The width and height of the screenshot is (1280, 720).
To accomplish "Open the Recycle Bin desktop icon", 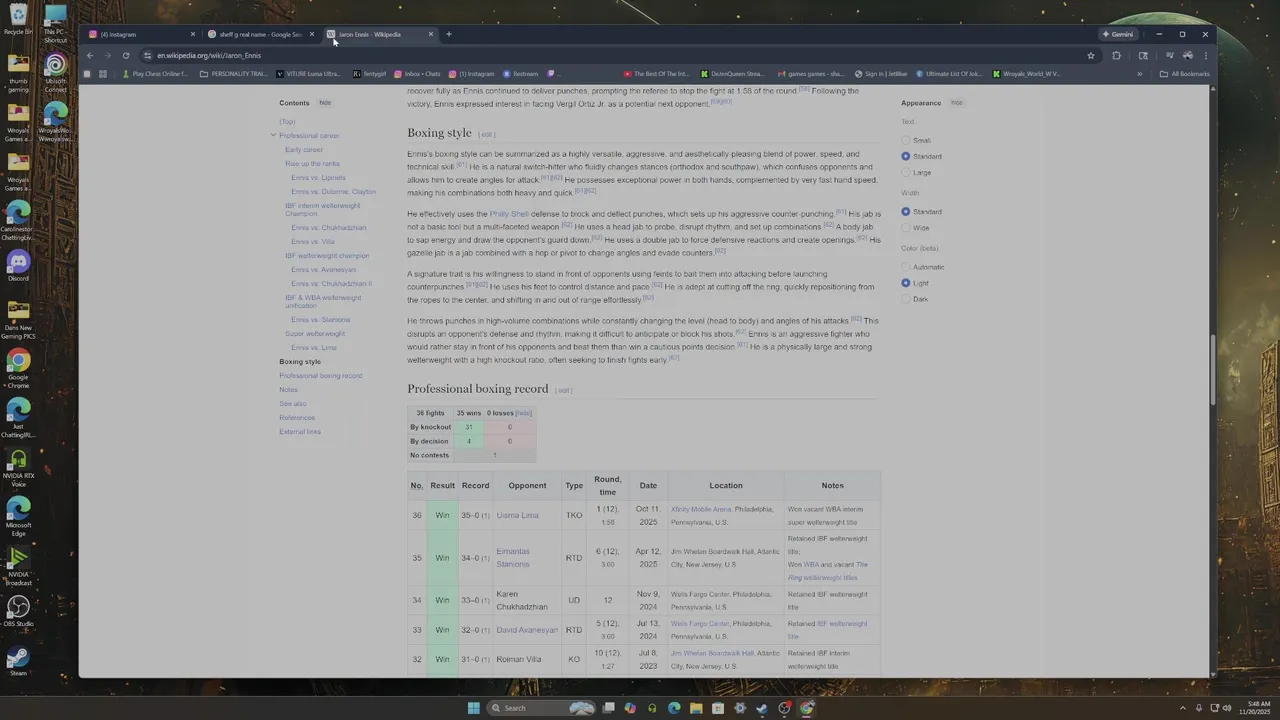I will (x=18, y=20).
